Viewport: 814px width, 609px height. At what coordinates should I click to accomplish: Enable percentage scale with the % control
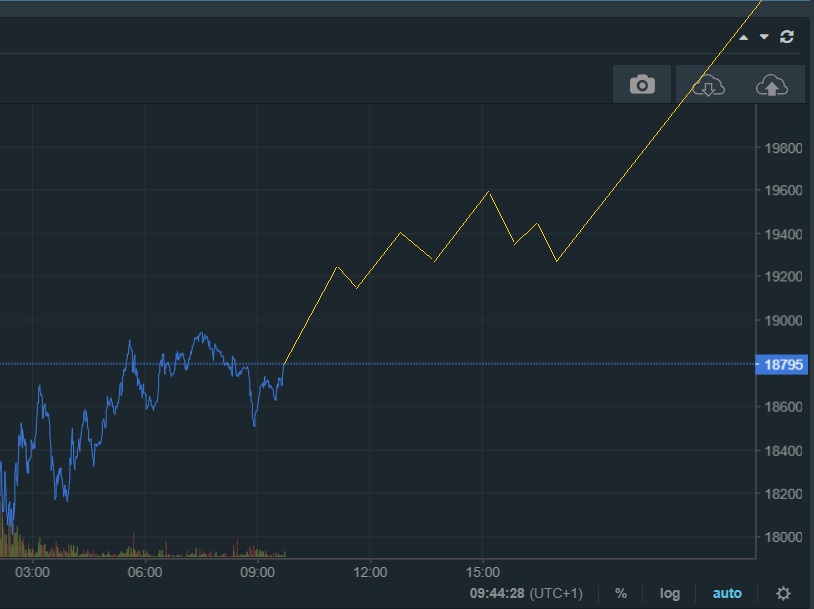click(620, 592)
